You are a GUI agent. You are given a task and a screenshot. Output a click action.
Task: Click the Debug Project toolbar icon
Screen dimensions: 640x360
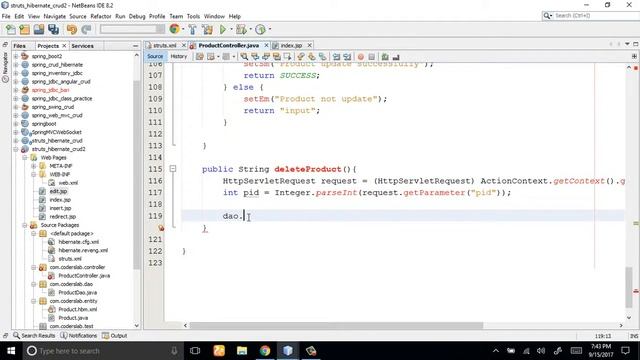241,29
